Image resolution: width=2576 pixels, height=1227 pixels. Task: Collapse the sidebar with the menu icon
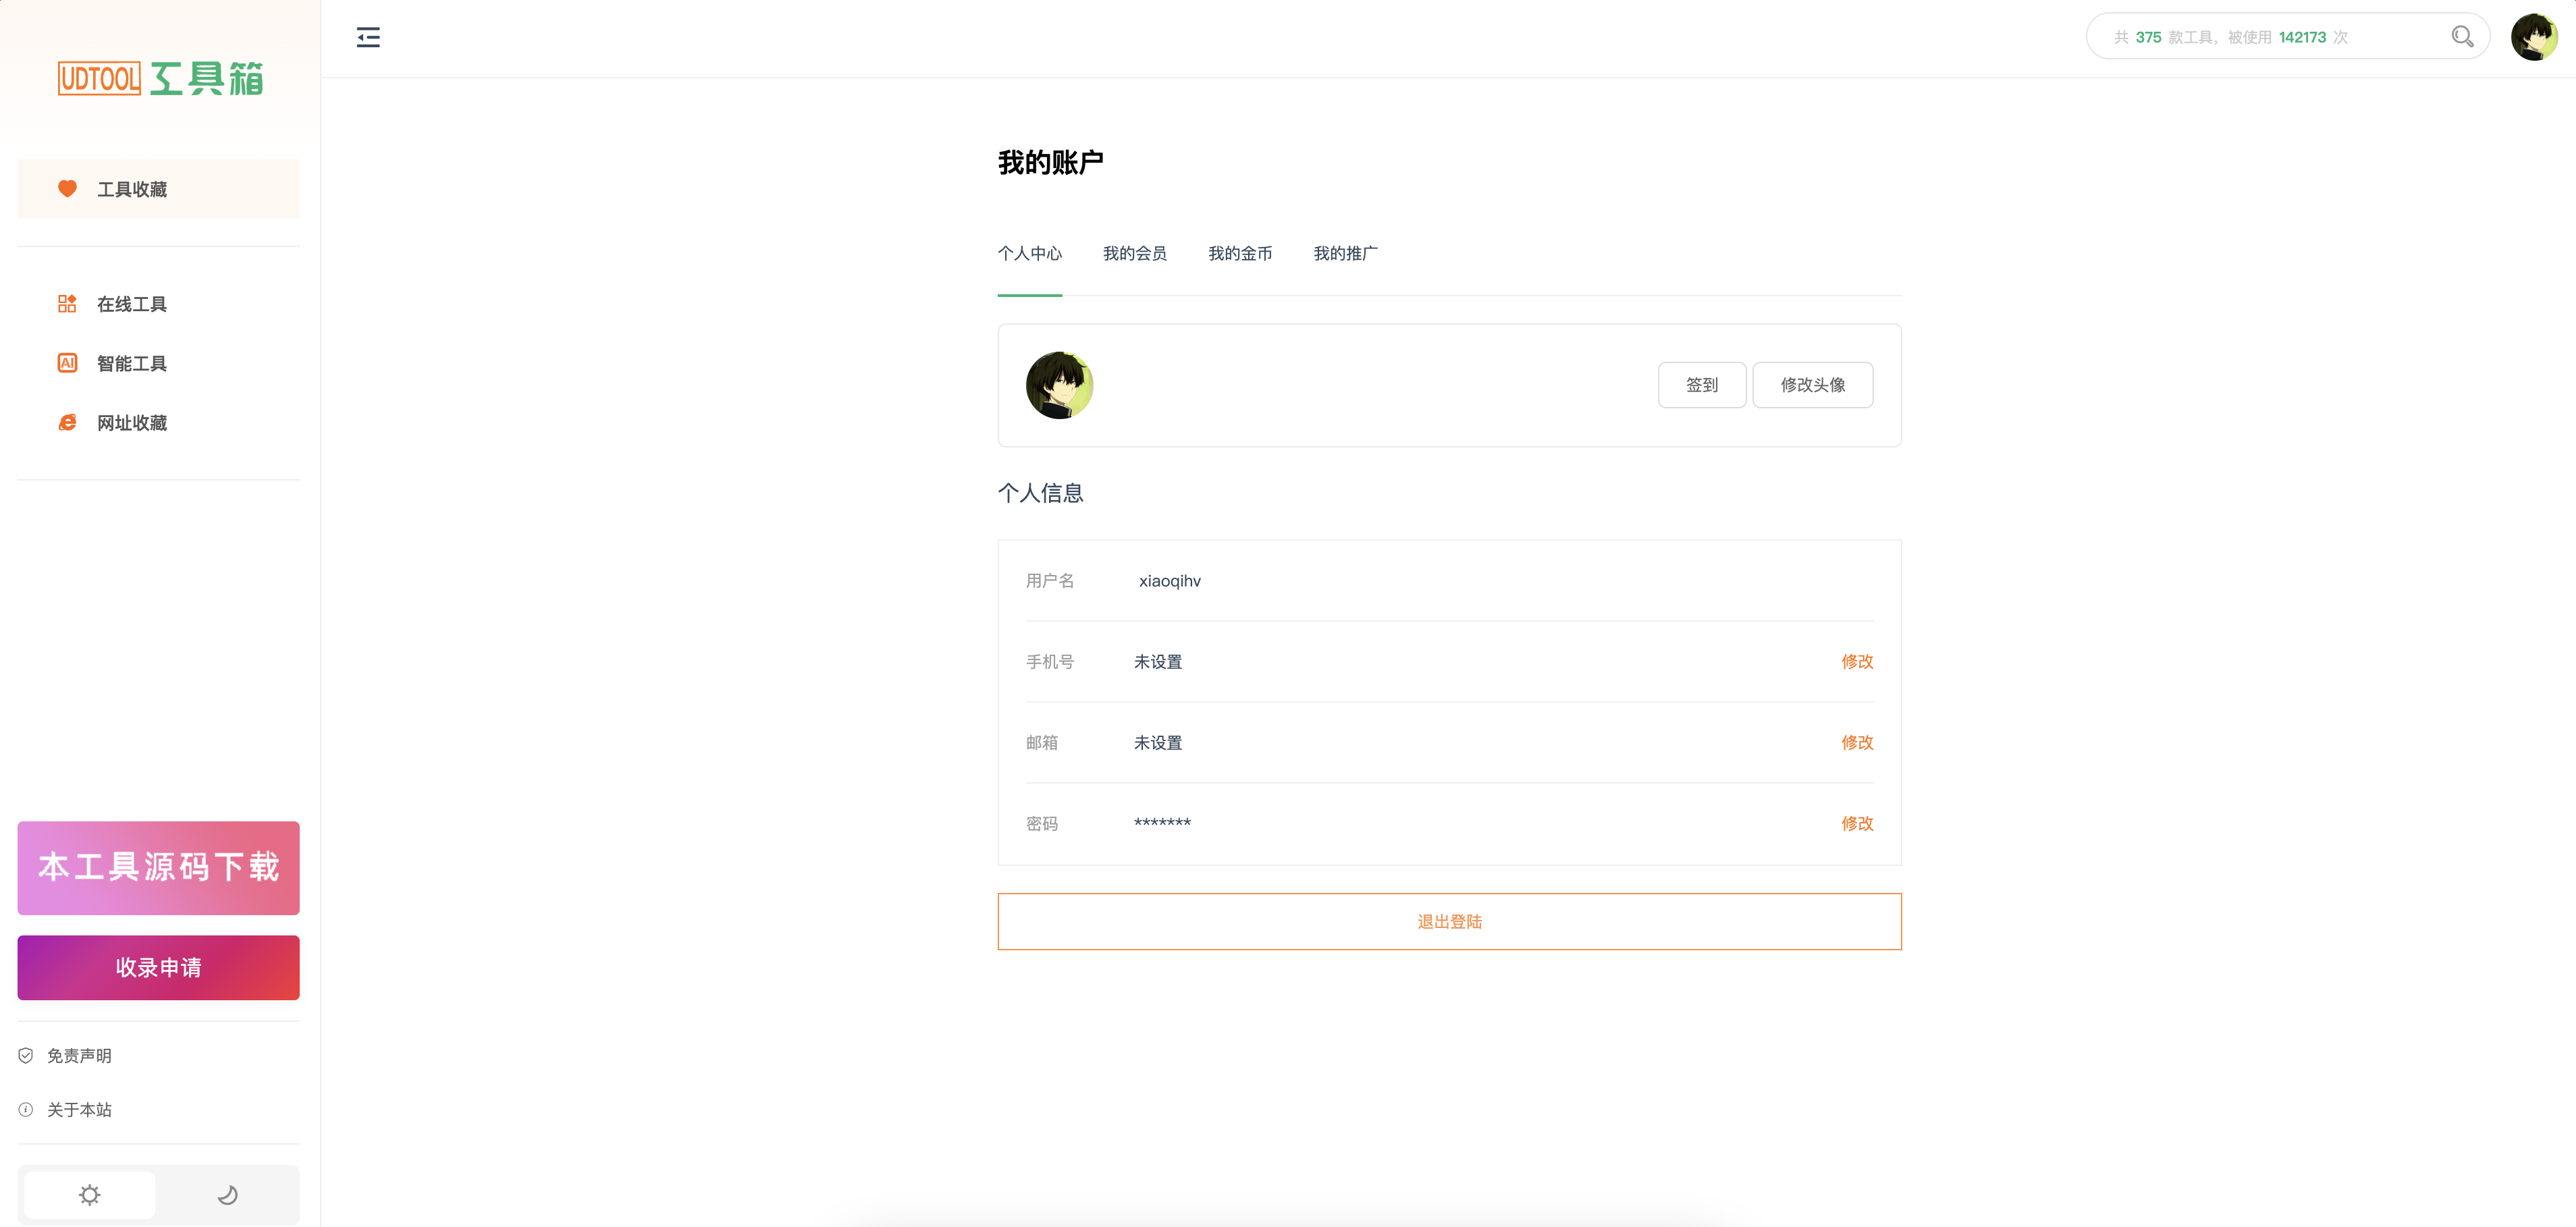click(x=368, y=37)
